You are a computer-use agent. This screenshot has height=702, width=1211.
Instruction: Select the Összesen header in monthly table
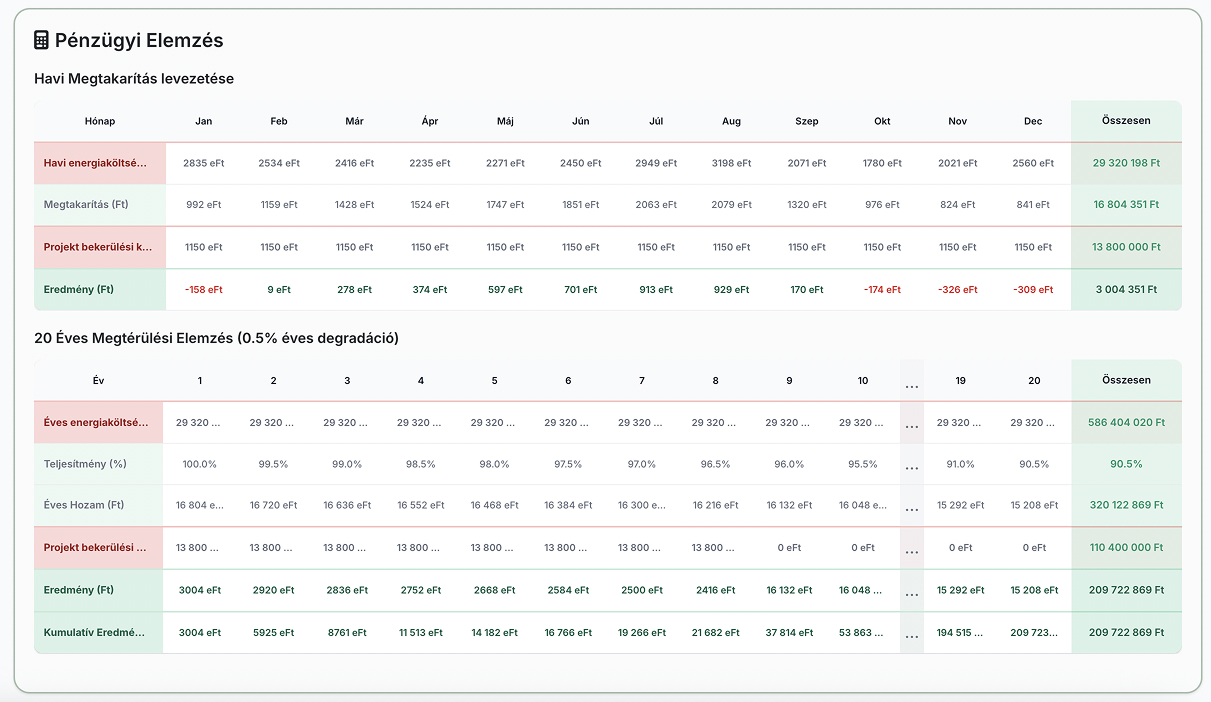coord(1126,120)
